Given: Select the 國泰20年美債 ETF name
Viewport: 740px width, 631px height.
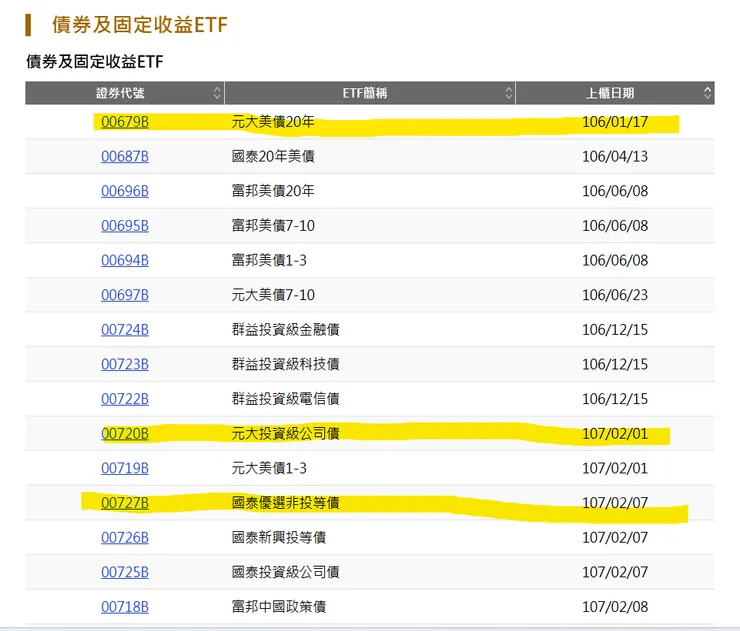Looking at the screenshot, I should click(273, 156).
